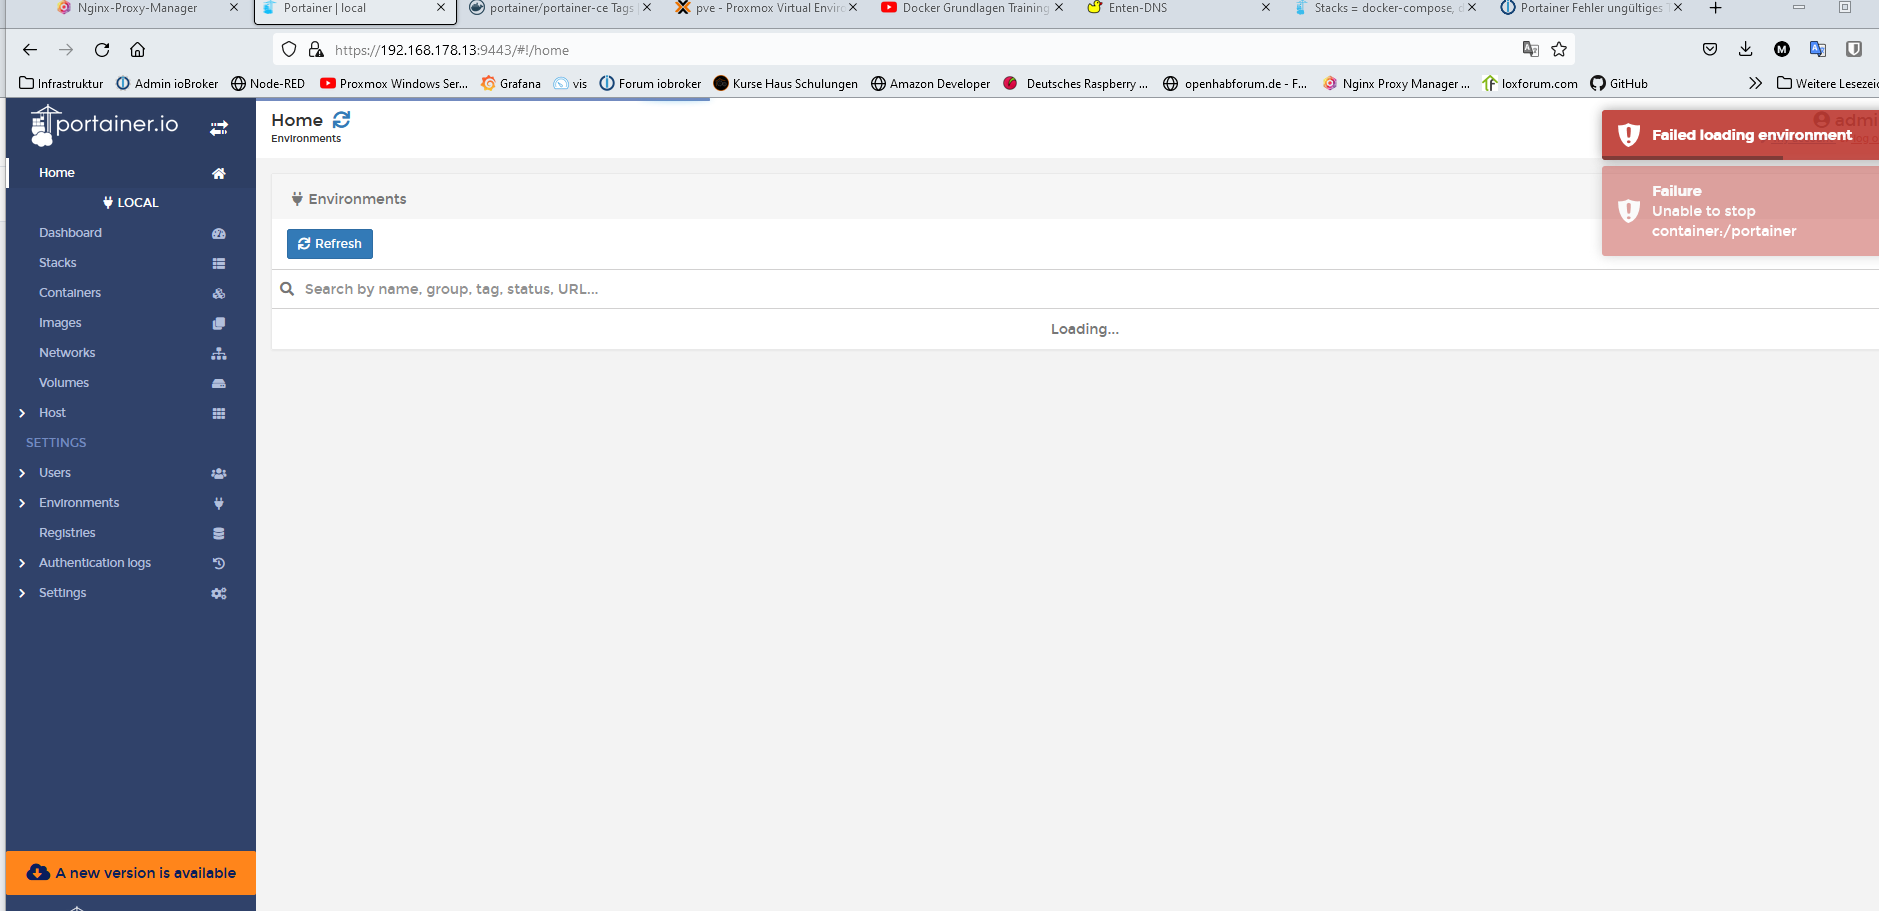Switch to the Nginx-Proxy-Manager browser tab
This screenshot has height=911, width=1879.
pyautogui.click(x=138, y=8)
